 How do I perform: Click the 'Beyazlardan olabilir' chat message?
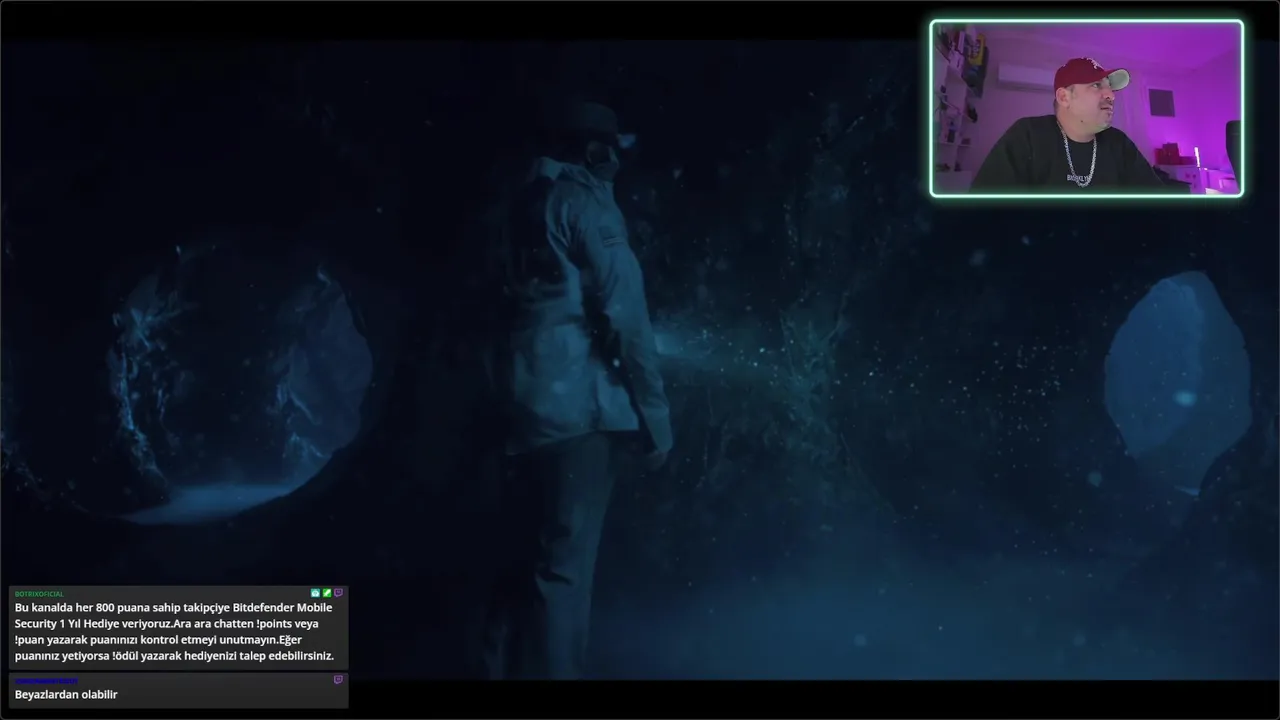pos(66,695)
